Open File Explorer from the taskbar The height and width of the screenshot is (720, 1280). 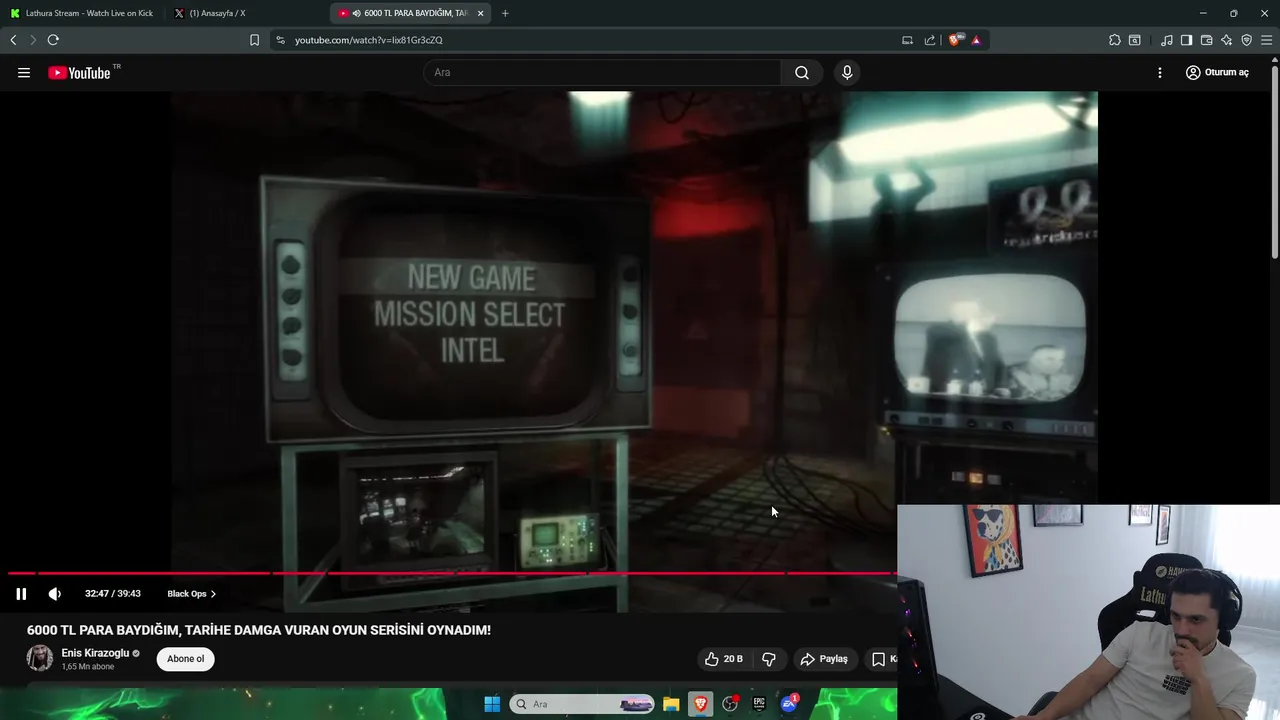(671, 704)
